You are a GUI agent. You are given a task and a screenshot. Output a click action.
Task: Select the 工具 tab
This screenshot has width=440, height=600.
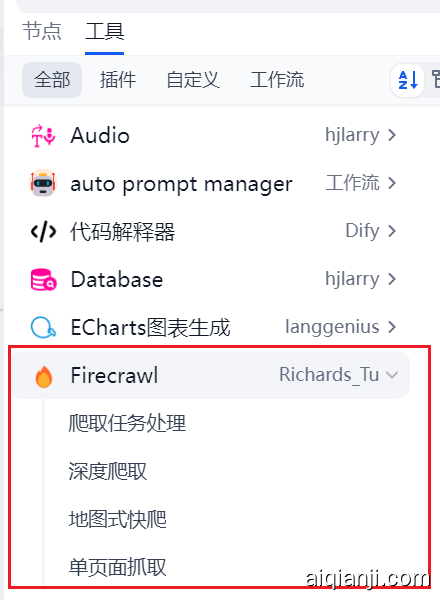(104, 31)
